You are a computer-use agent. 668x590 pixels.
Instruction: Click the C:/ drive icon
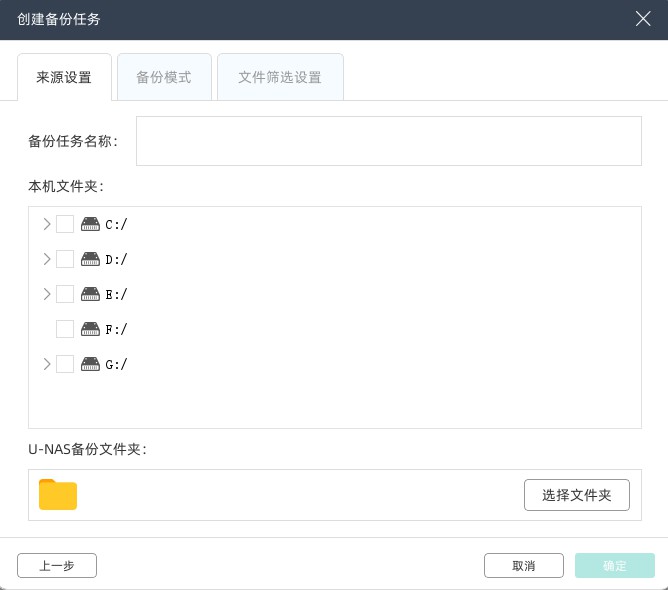click(x=90, y=224)
